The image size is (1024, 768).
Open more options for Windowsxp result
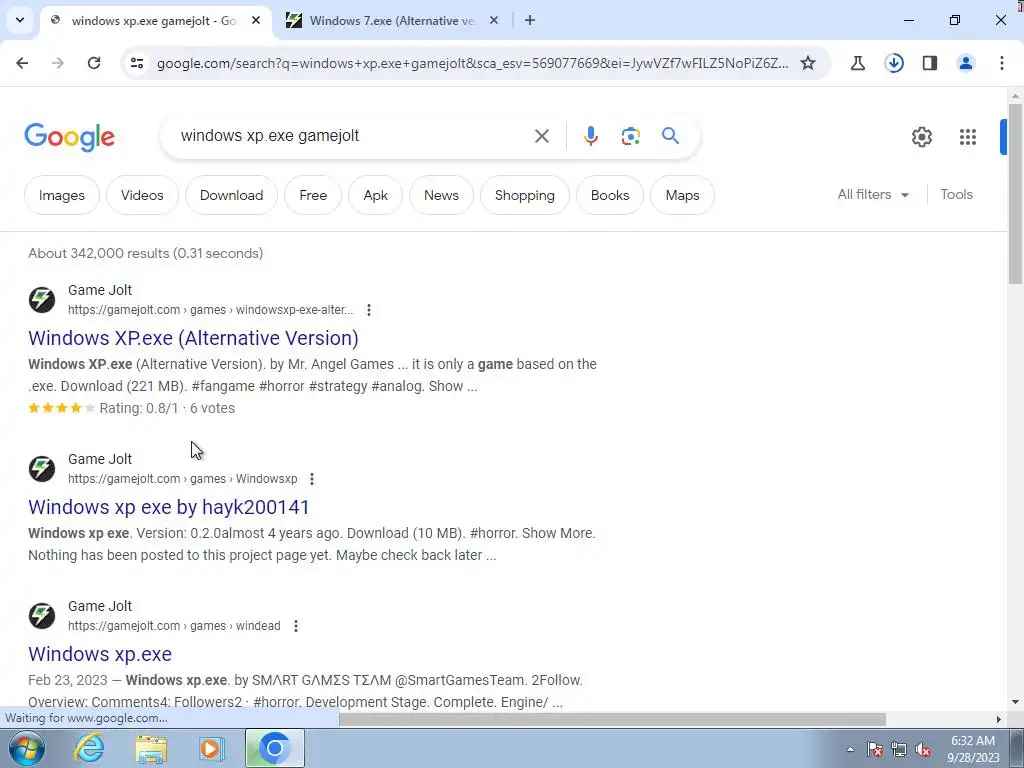pos(312,479)
